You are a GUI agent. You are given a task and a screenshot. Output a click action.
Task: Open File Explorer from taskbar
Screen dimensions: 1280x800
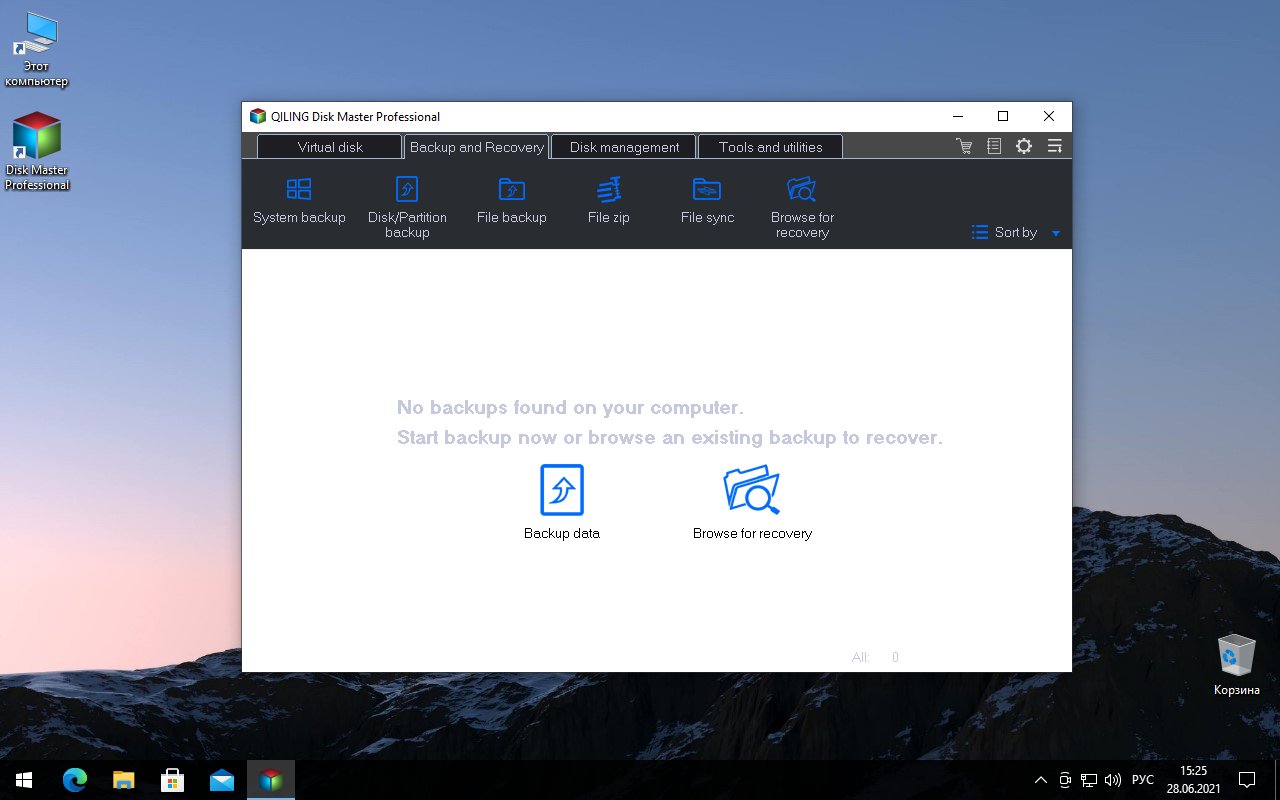pyautogui.click(x=123, y=780)
